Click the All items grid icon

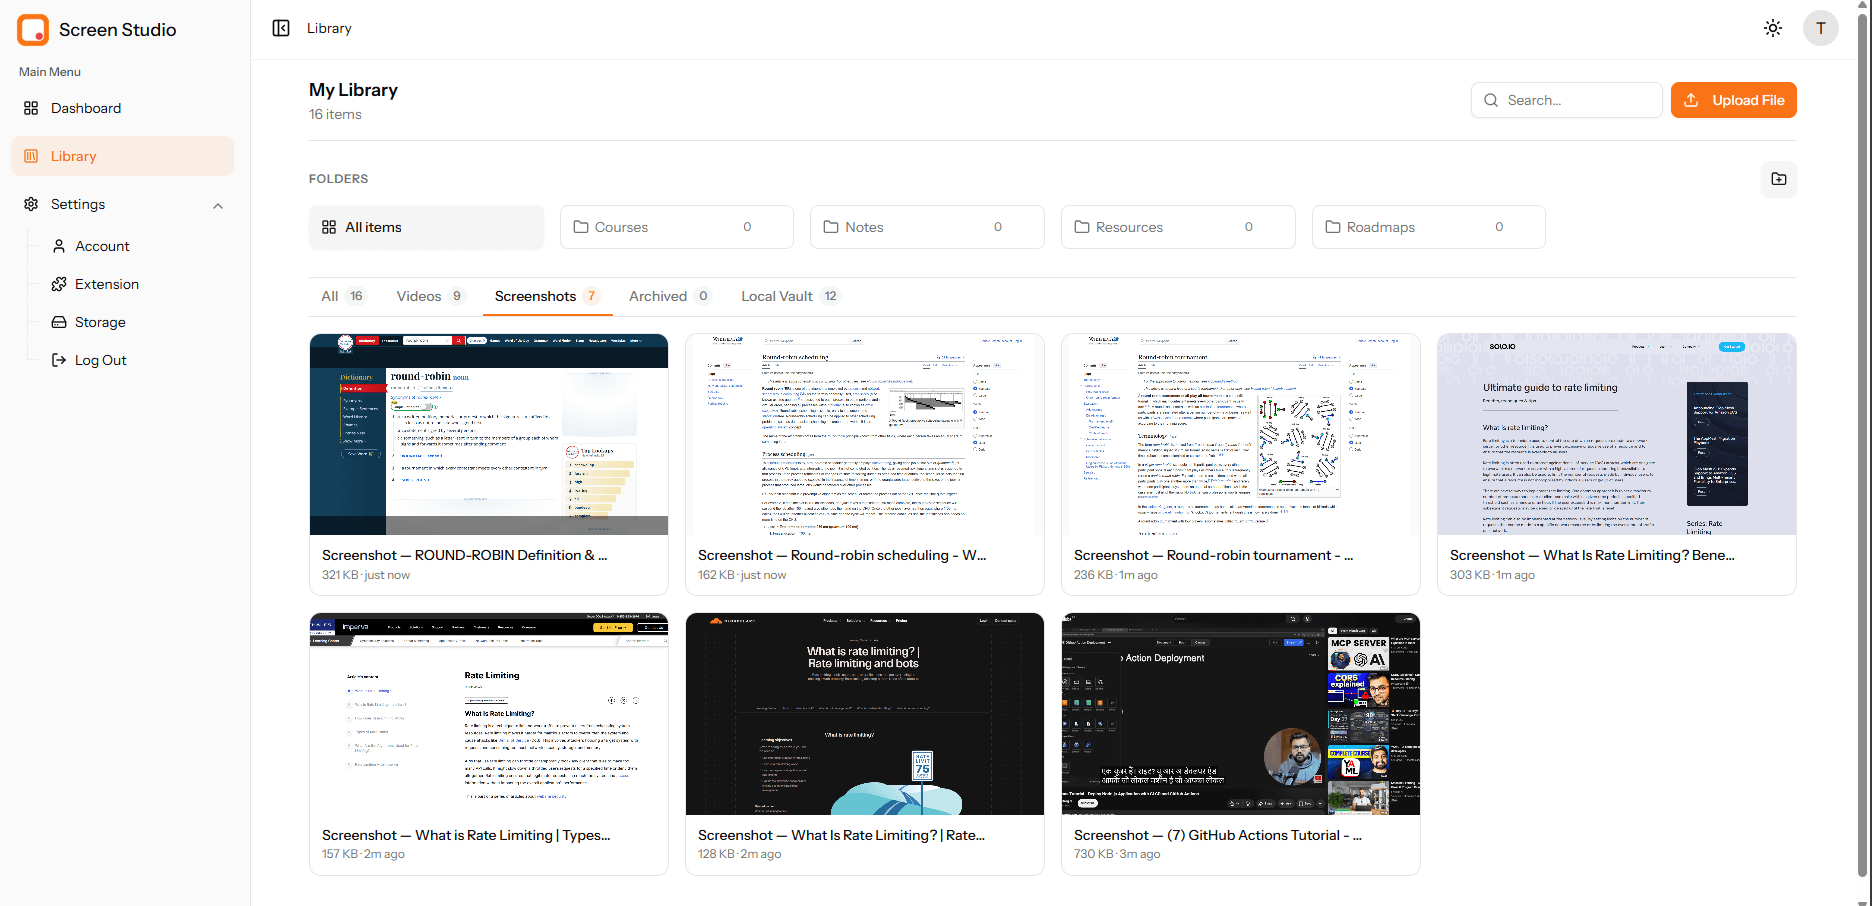329,227
